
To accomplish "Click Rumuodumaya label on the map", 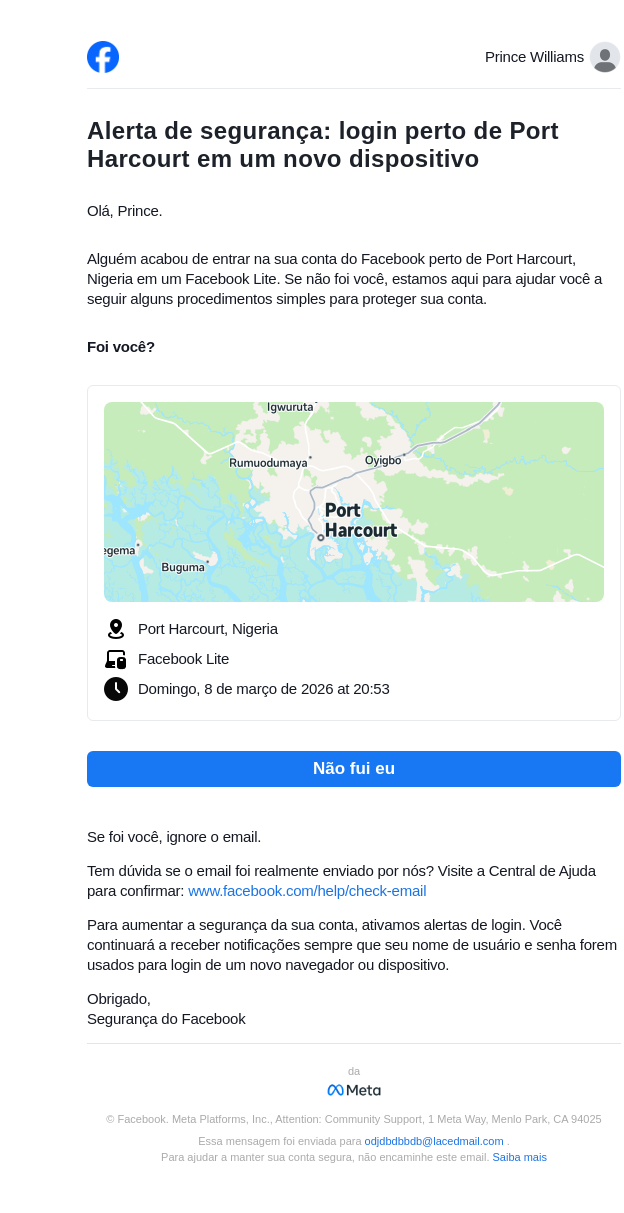I will [x=268, y=463].
